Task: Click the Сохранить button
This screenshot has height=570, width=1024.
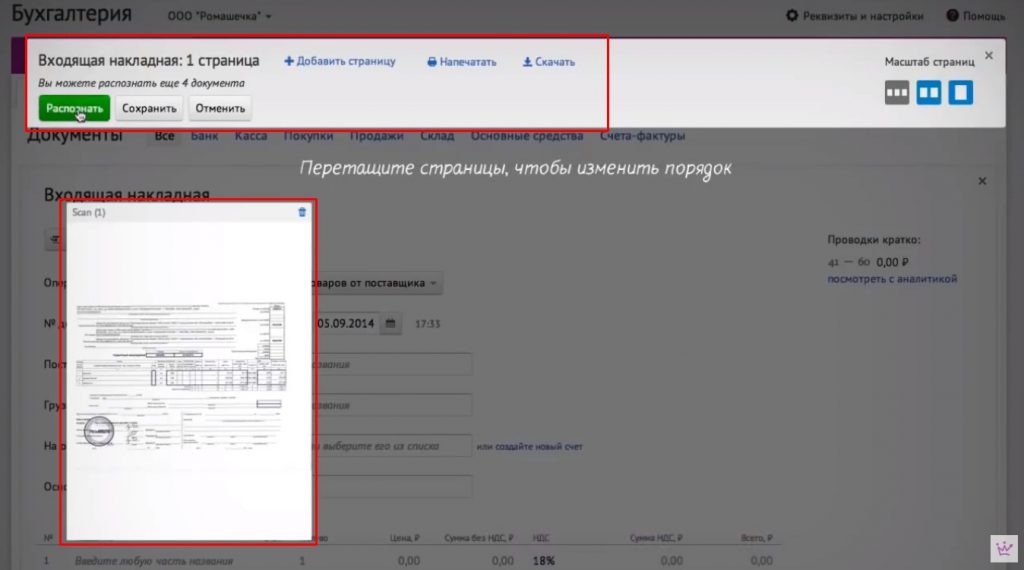Action: [x=149, y=108]
